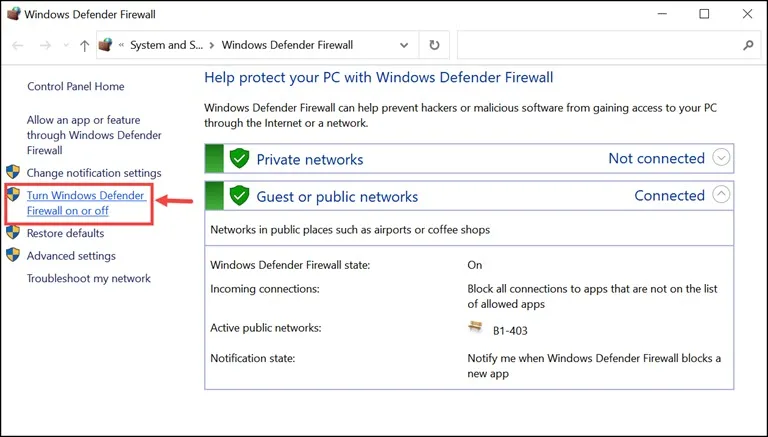768x437 pixels.
Task: Click the Not connected status text
Action: point(656,158)
